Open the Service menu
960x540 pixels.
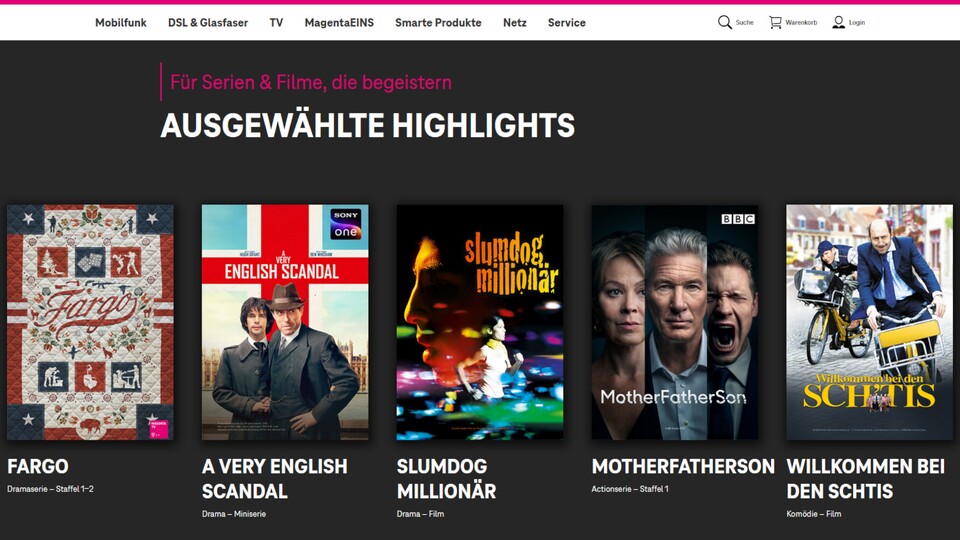[566, 23]
